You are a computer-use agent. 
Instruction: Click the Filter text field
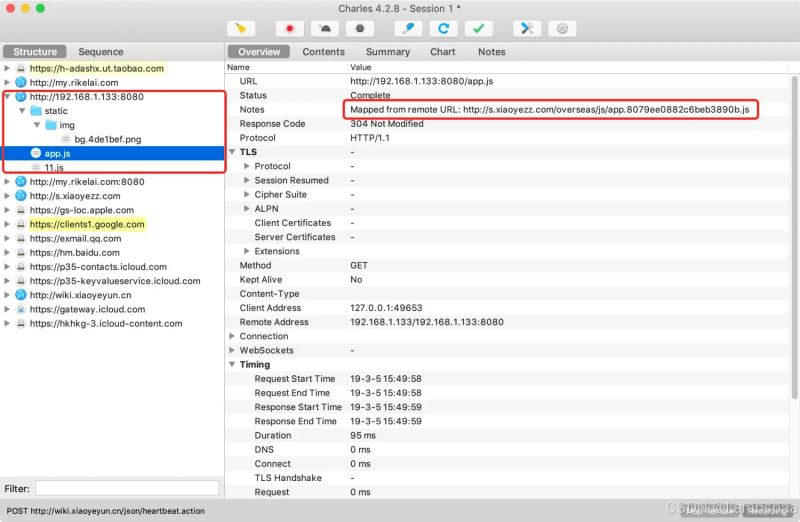pyautogui.click(x=127, y=488)
